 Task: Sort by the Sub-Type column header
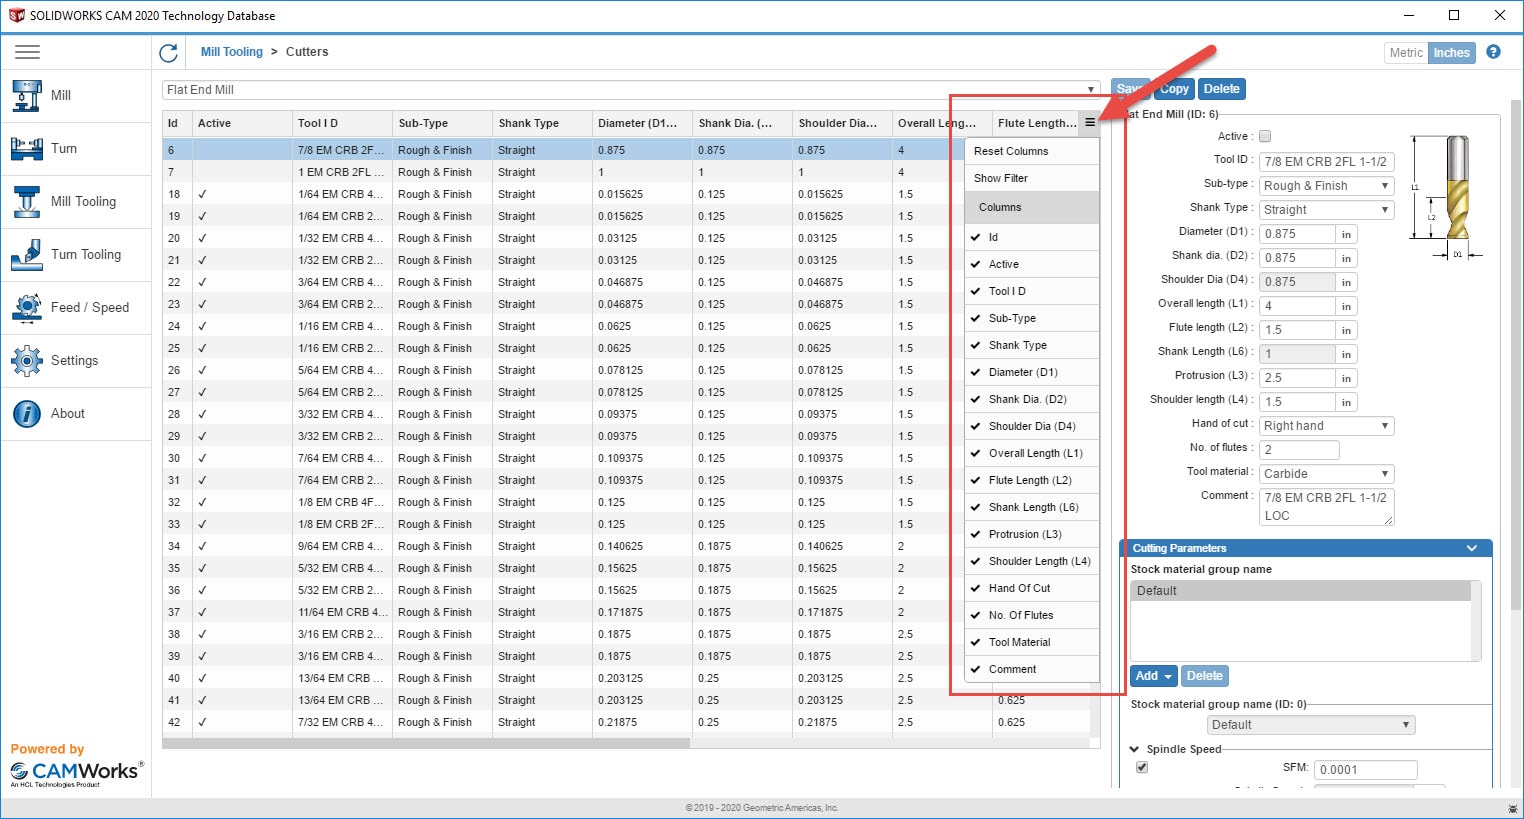442,123
